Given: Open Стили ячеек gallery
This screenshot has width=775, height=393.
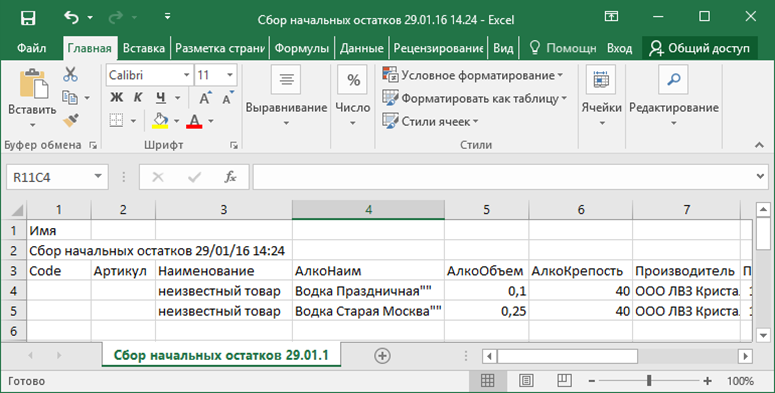Looking at the screenshot, I should coord(431,121).
